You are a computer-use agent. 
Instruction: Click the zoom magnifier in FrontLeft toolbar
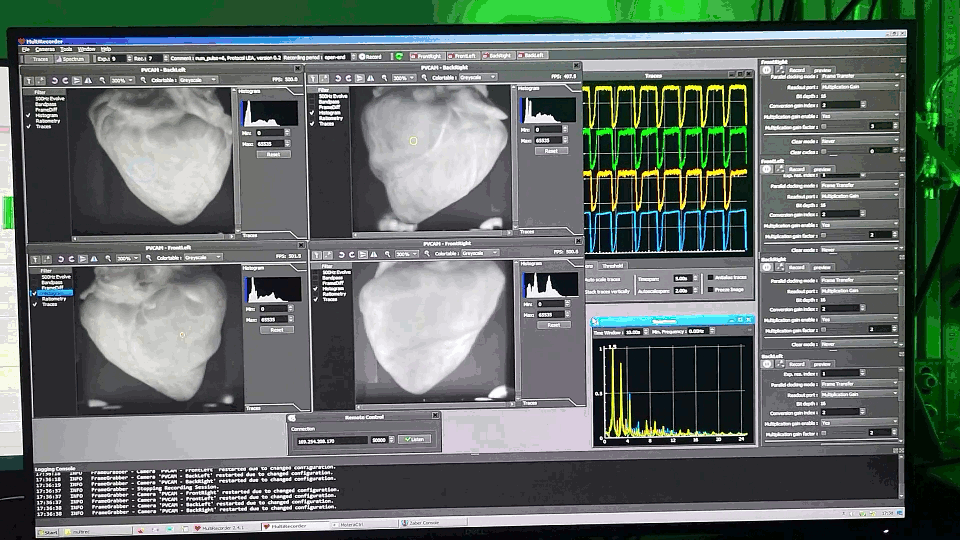click(108, 260)
